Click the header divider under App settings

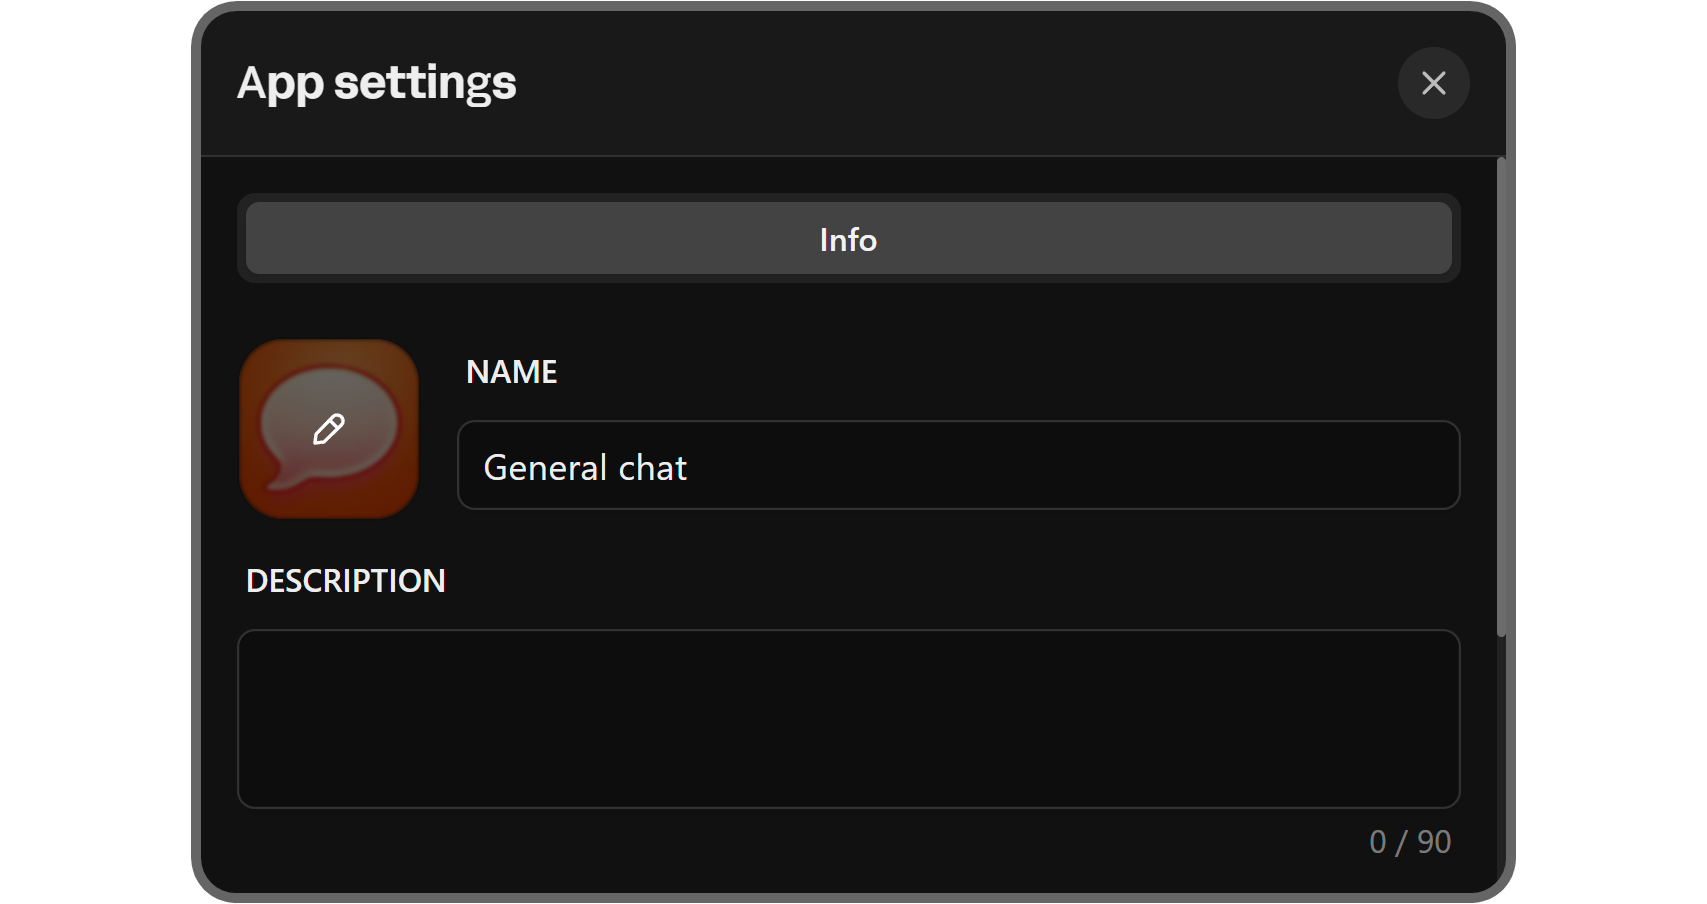coord(848,156)
